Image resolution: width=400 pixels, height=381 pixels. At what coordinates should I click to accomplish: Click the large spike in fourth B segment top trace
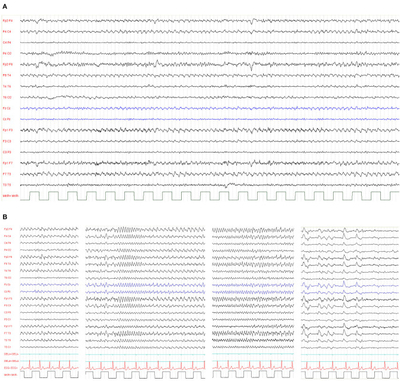pos(345,230)
